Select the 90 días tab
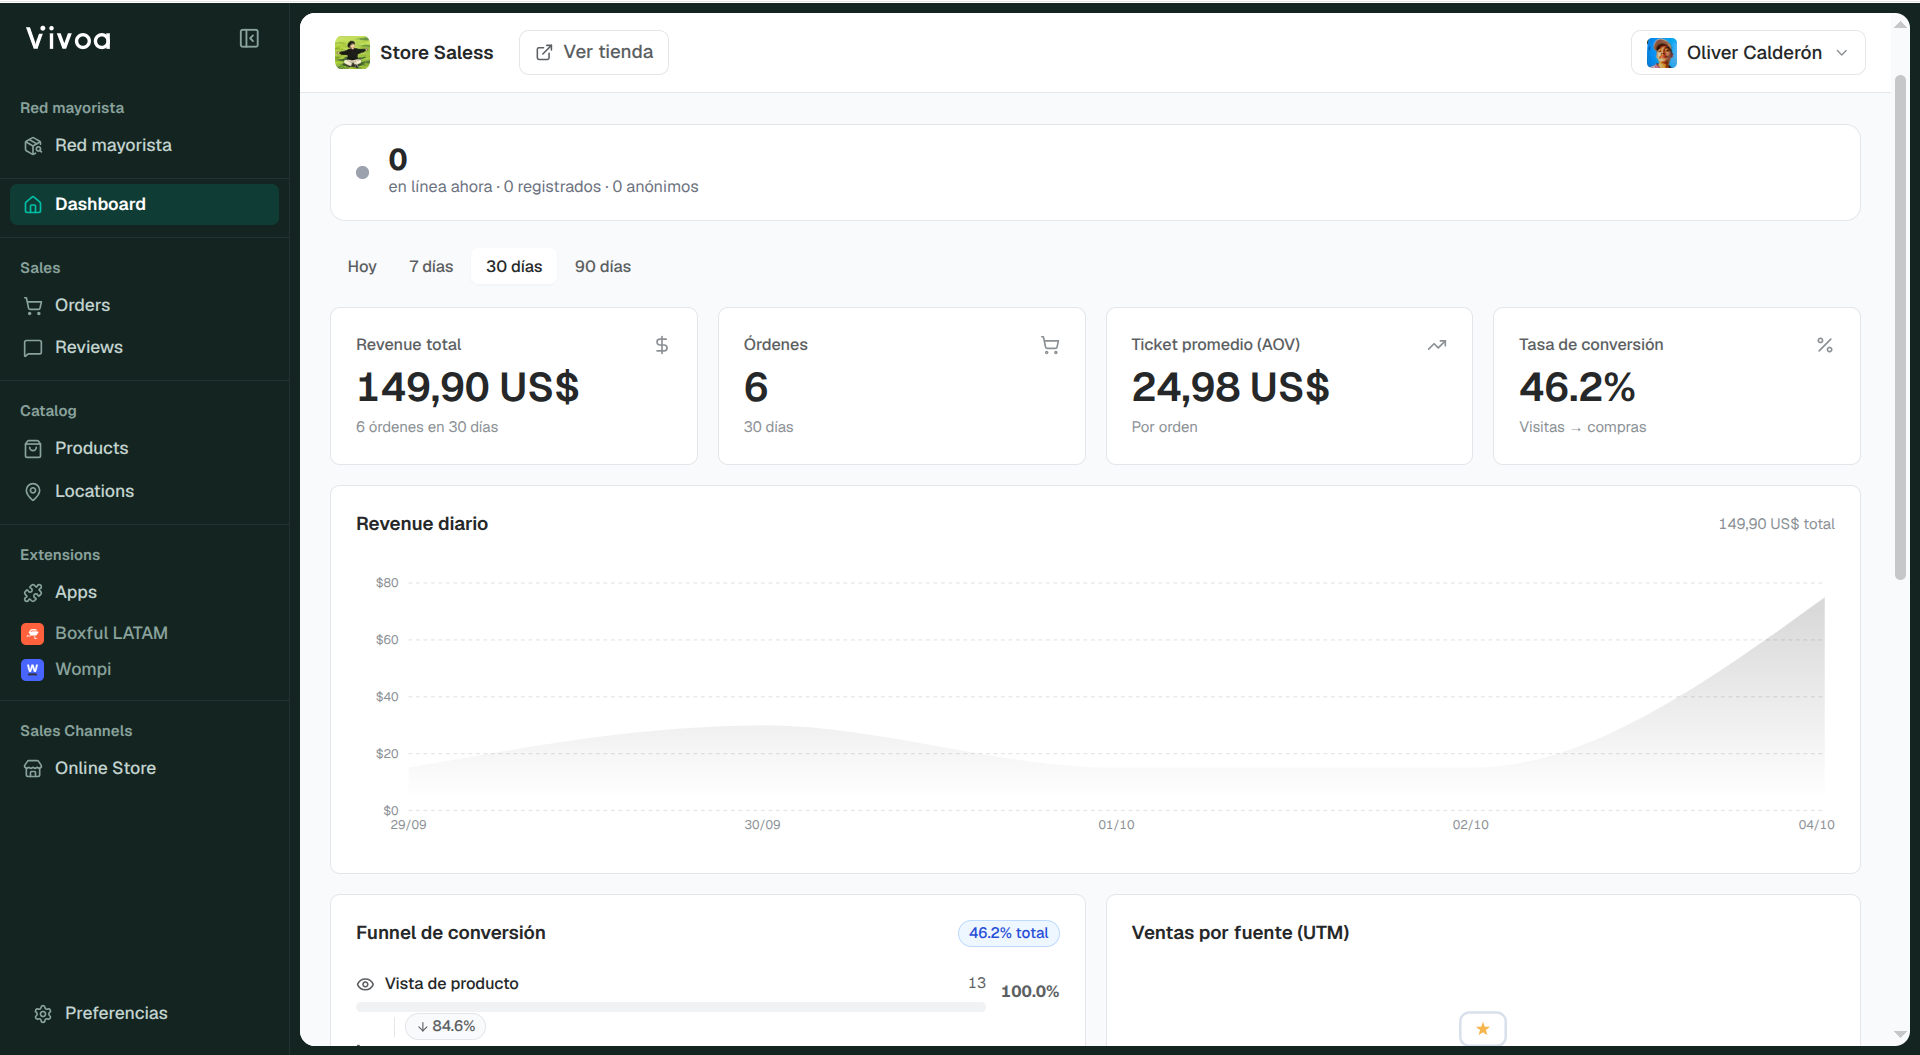 603,266
